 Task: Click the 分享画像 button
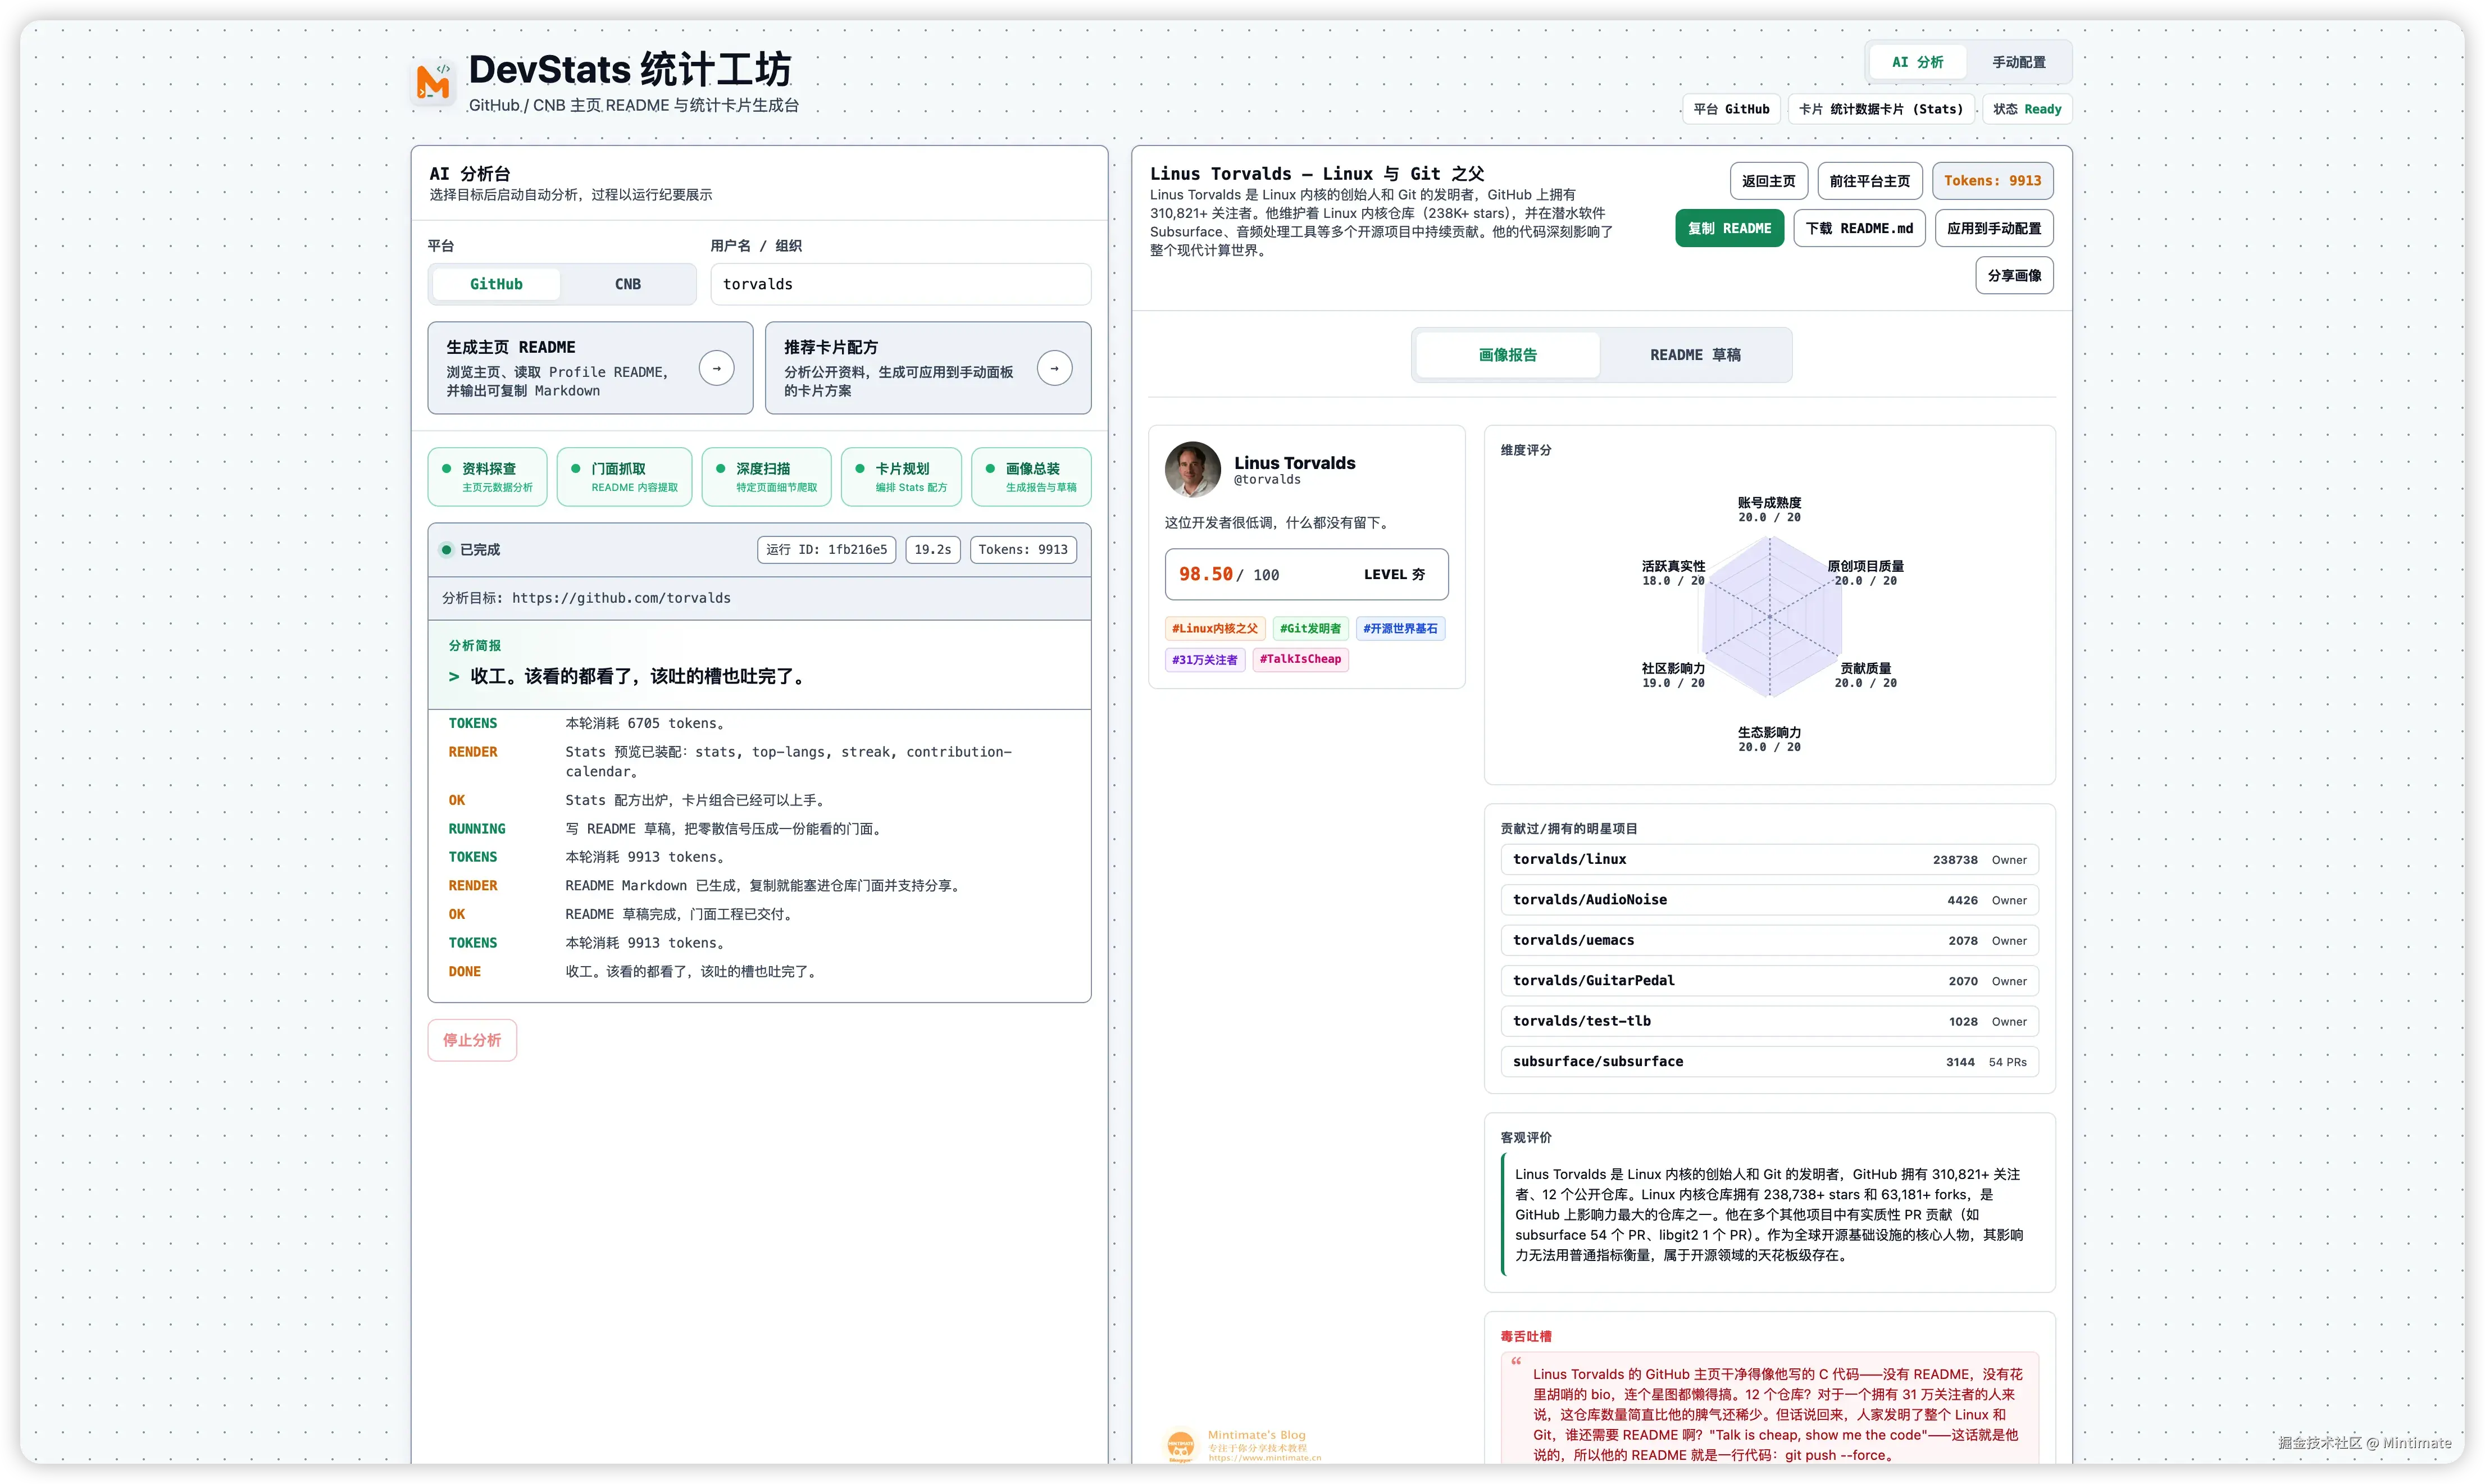(2014, 275)
